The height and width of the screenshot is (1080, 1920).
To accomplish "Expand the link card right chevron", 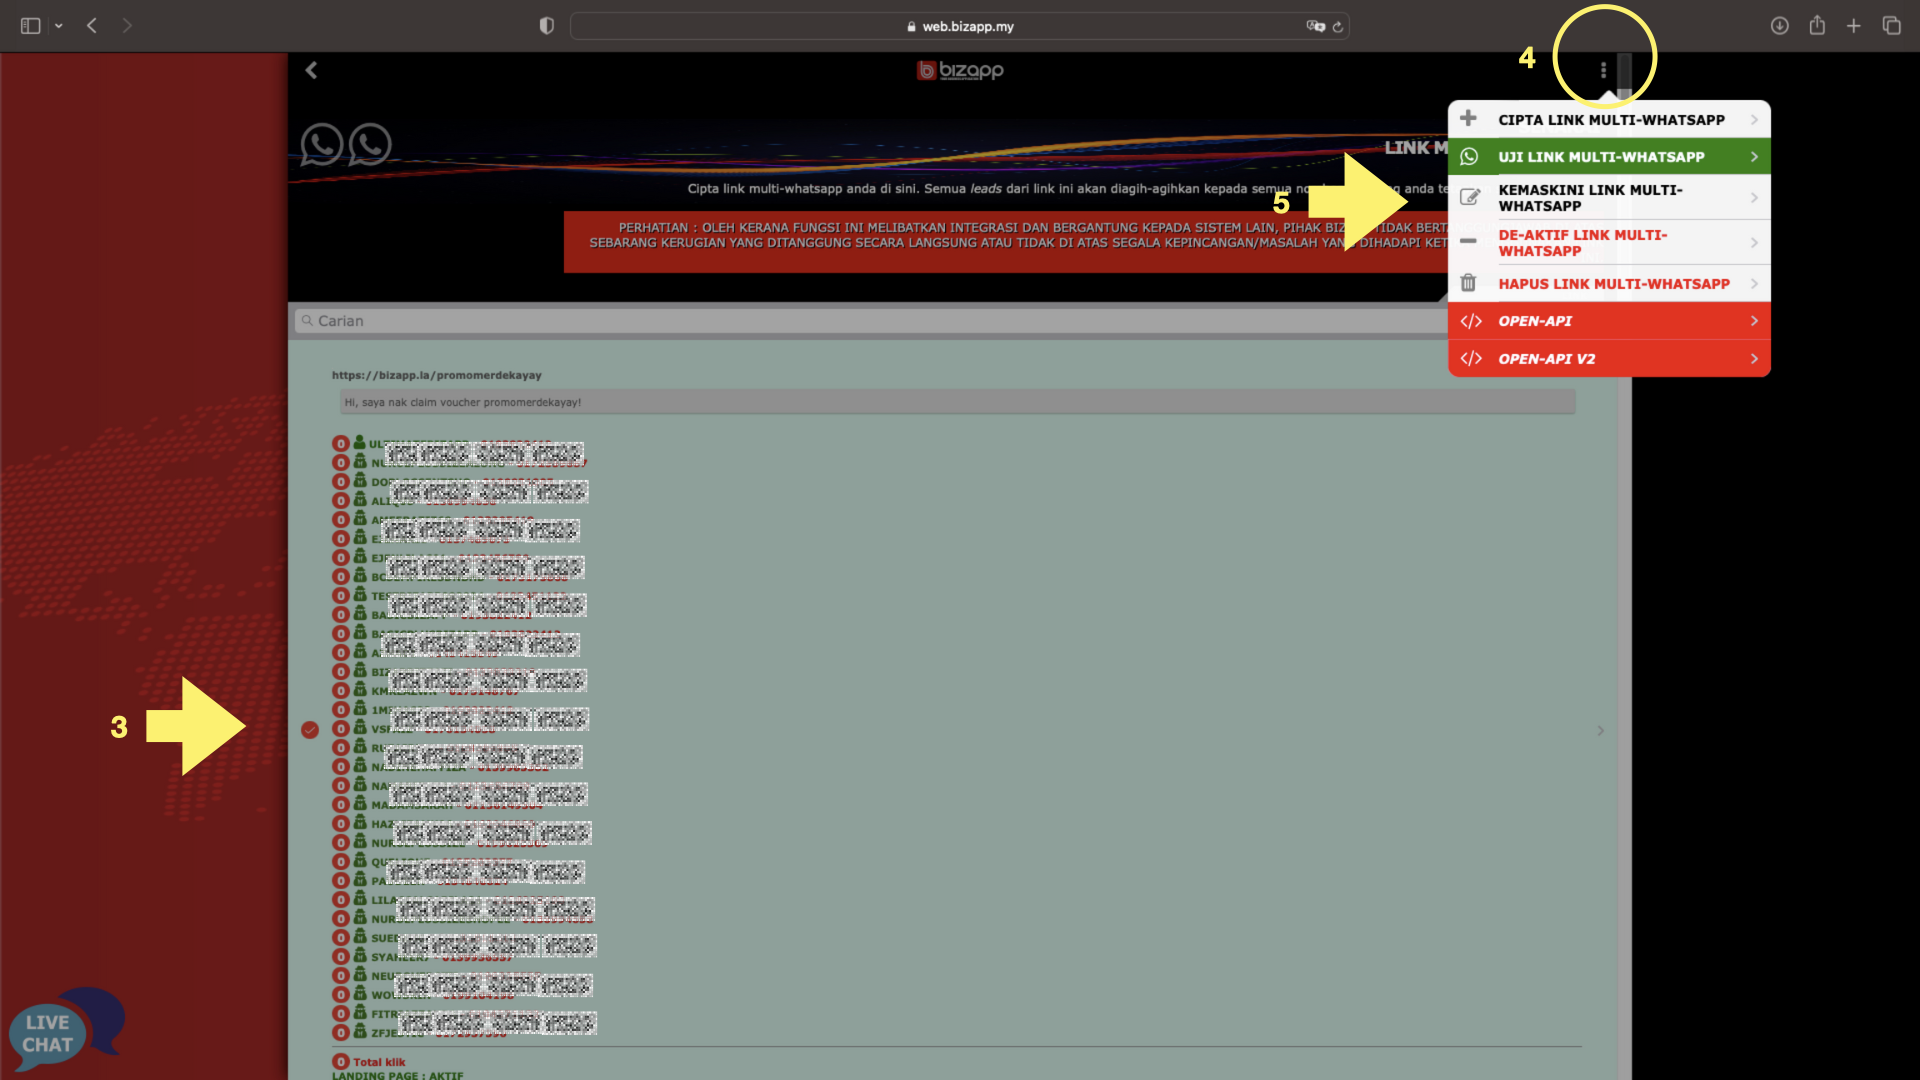I will coord(1600,731).
